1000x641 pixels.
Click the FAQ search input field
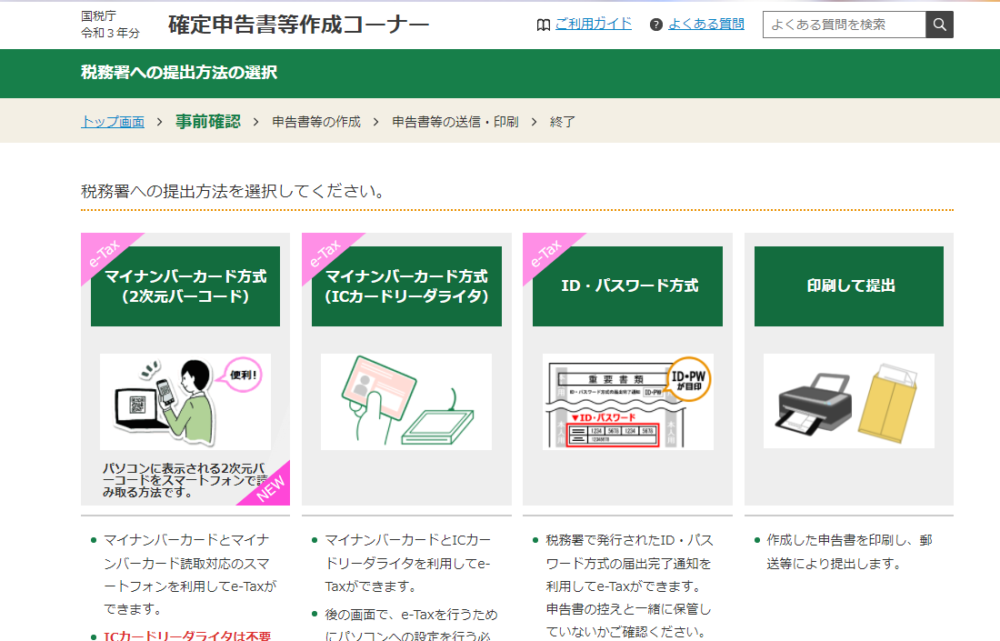[843, 24]
